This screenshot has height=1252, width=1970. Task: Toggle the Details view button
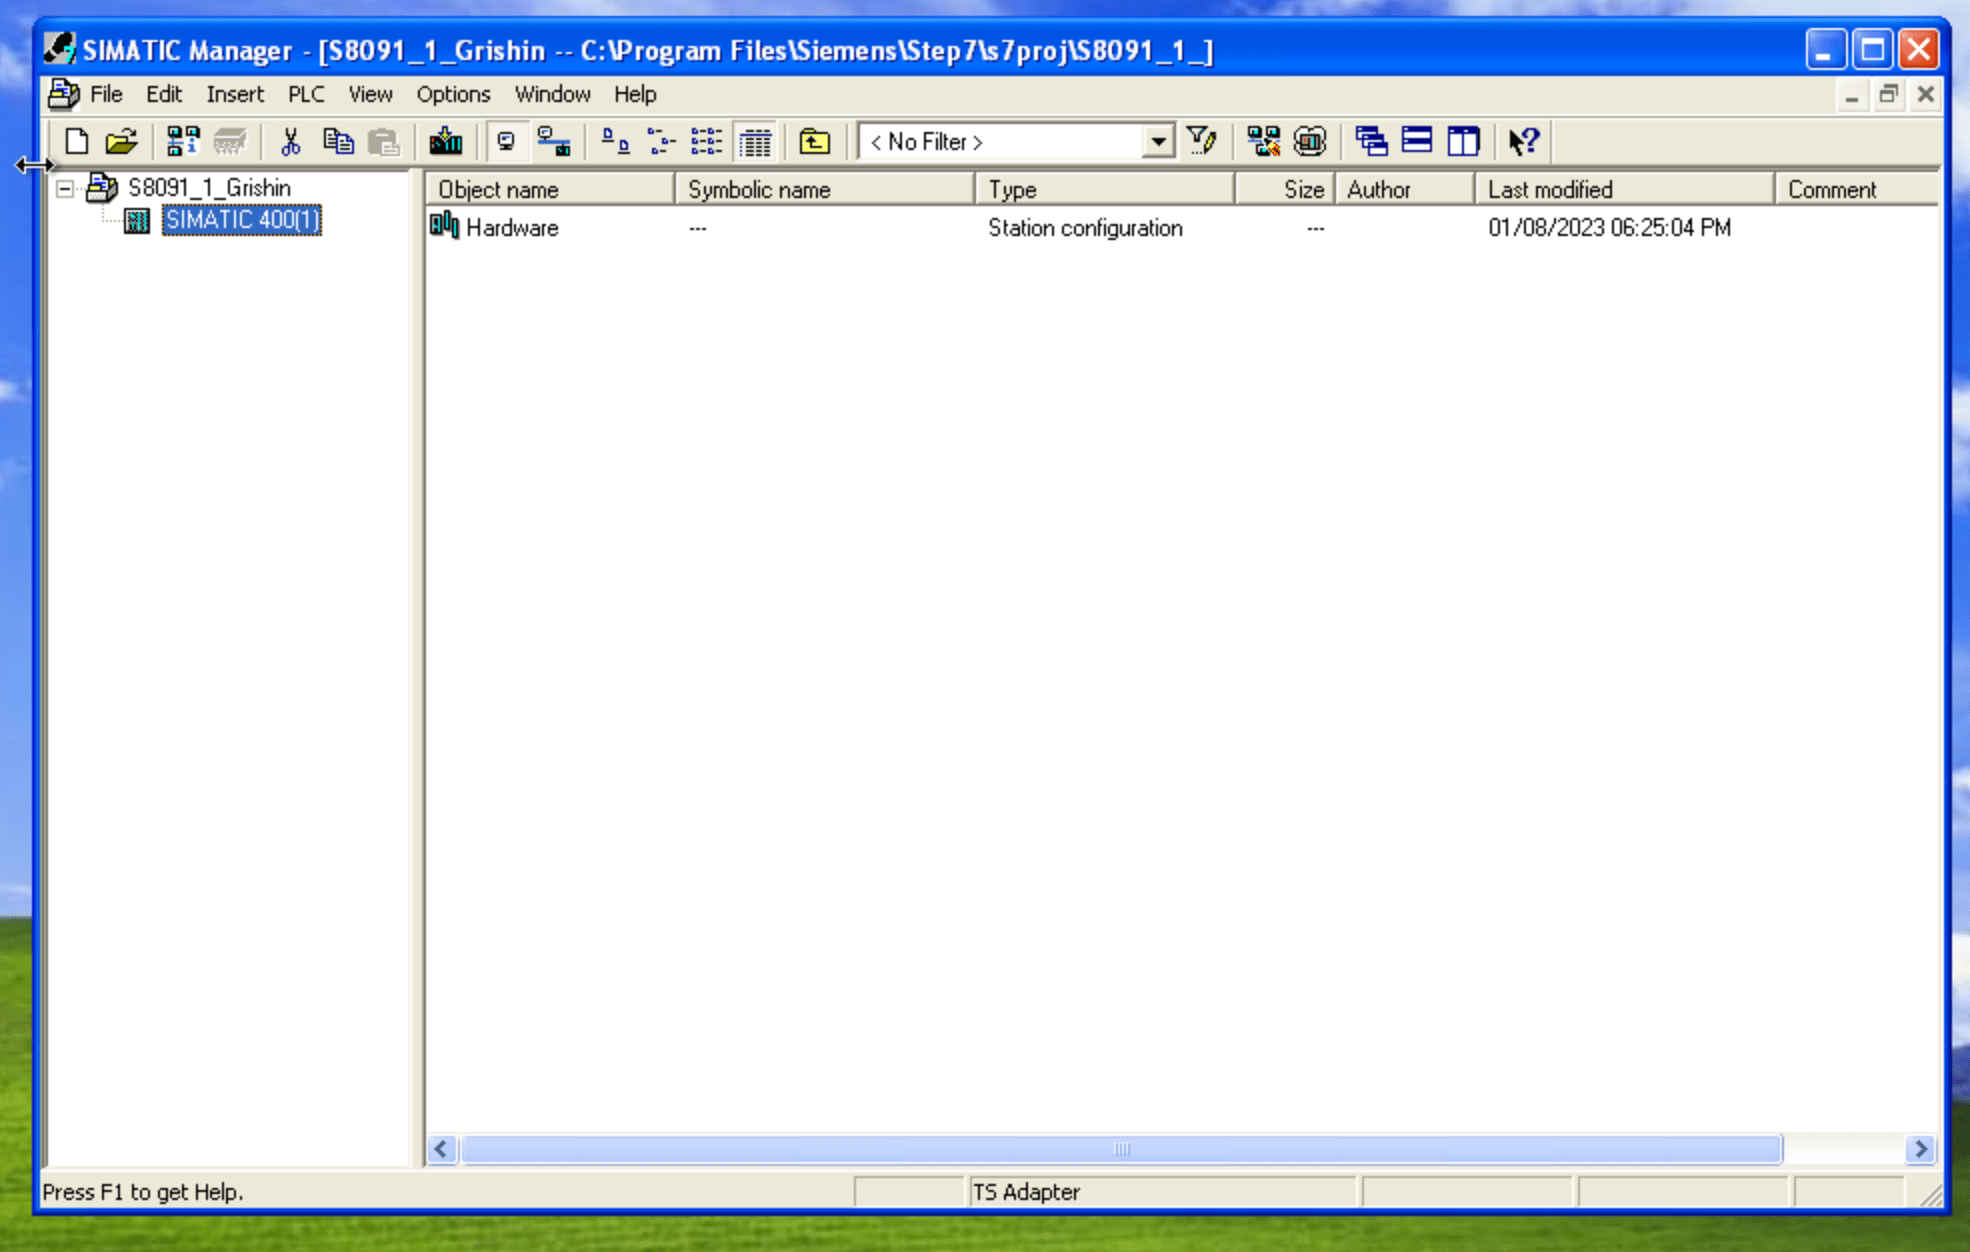(755, 142)
